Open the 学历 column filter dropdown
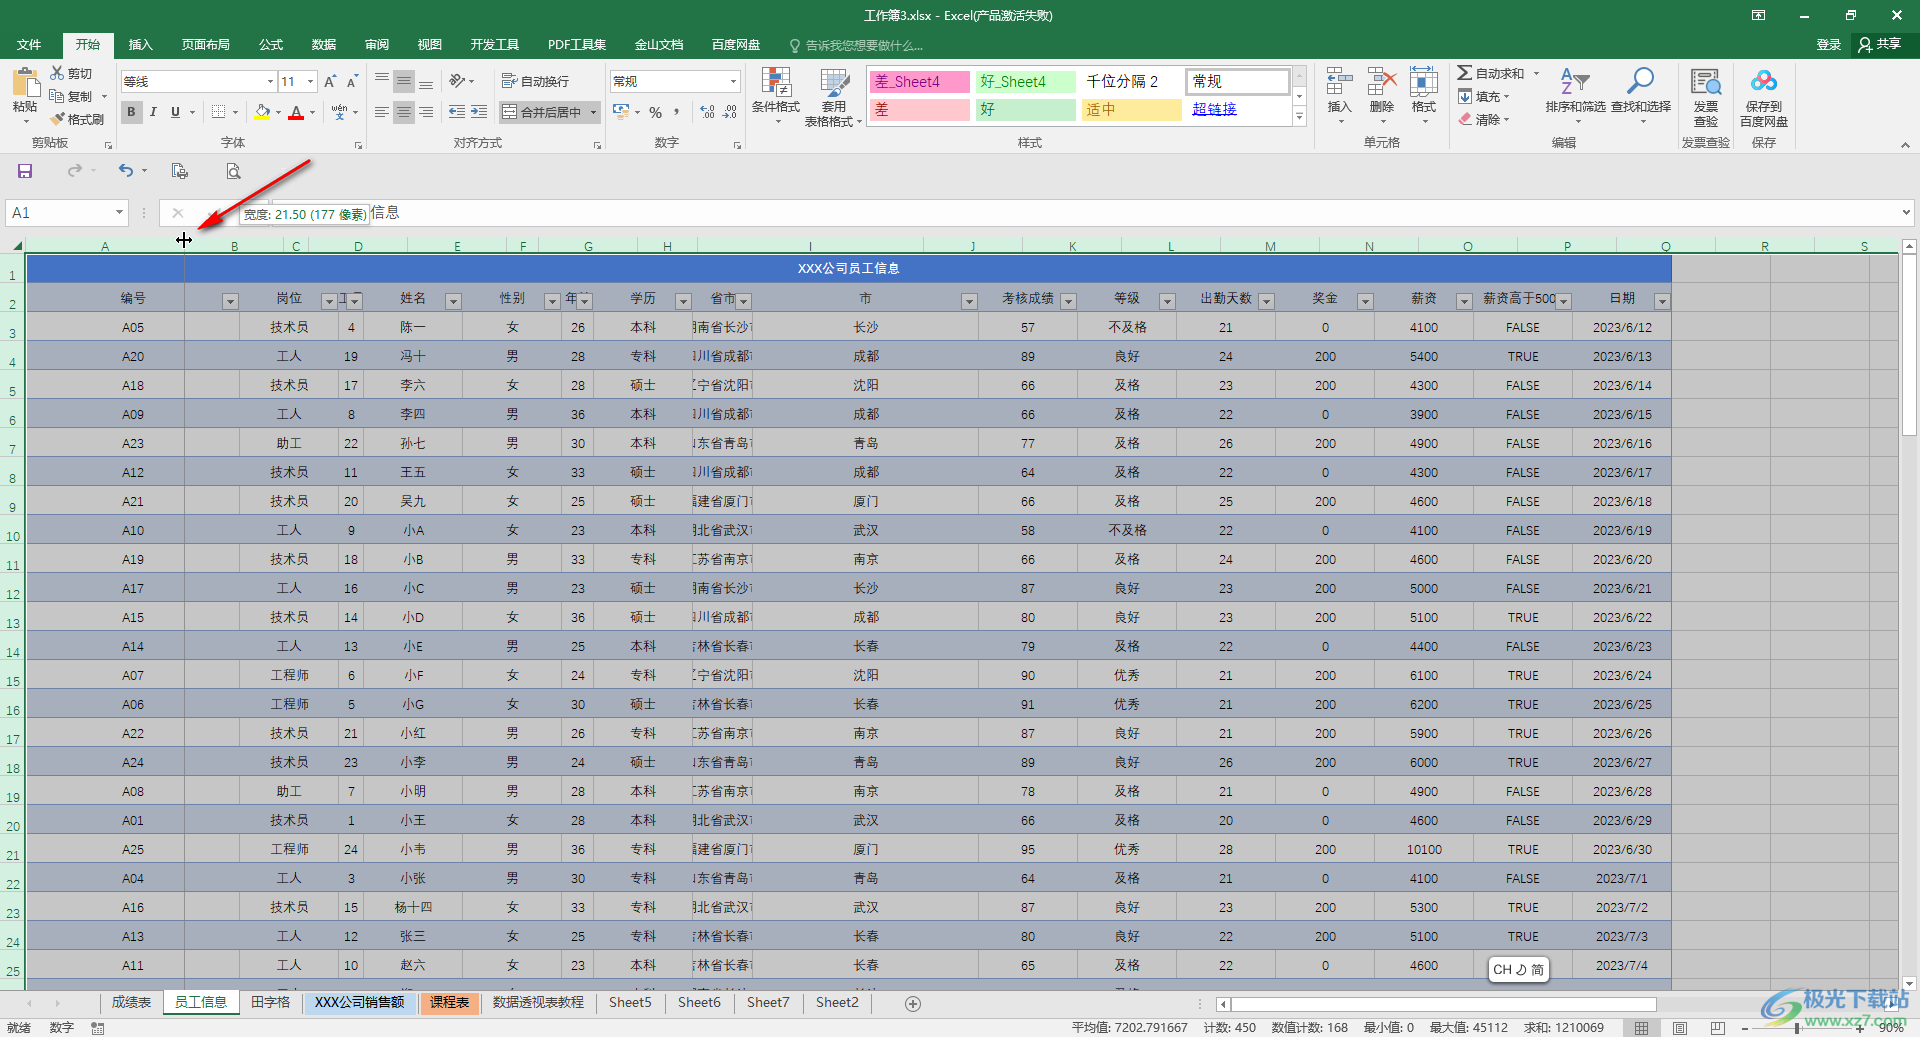The image size is (1920, 1037). click(683, 301)
